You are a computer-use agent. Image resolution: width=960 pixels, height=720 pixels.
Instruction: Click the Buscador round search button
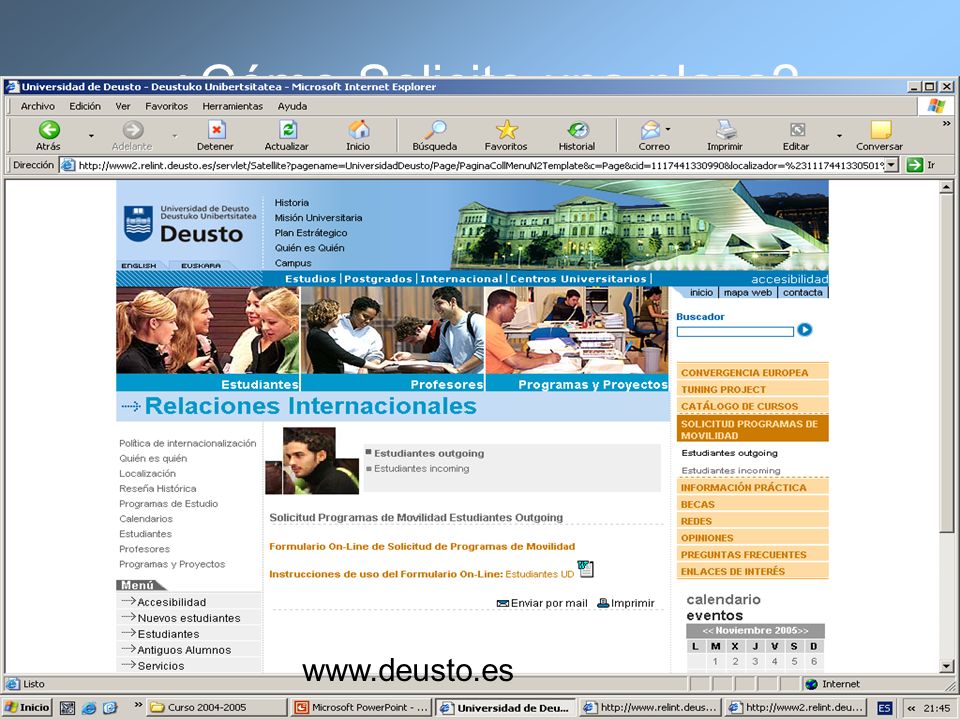click(804, 330)
